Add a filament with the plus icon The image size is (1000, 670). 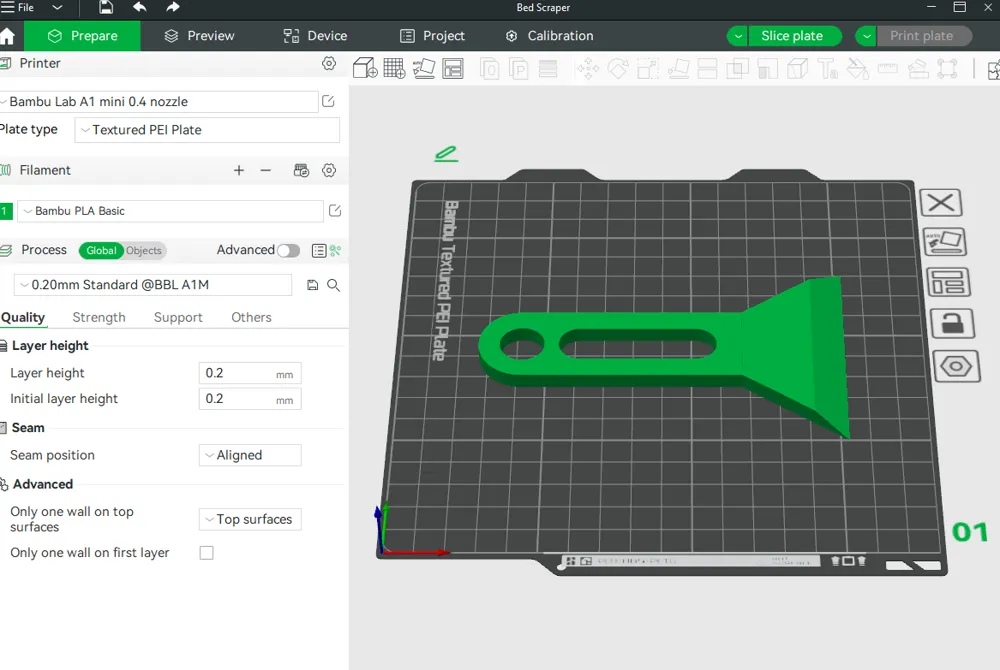pos(239,170)
